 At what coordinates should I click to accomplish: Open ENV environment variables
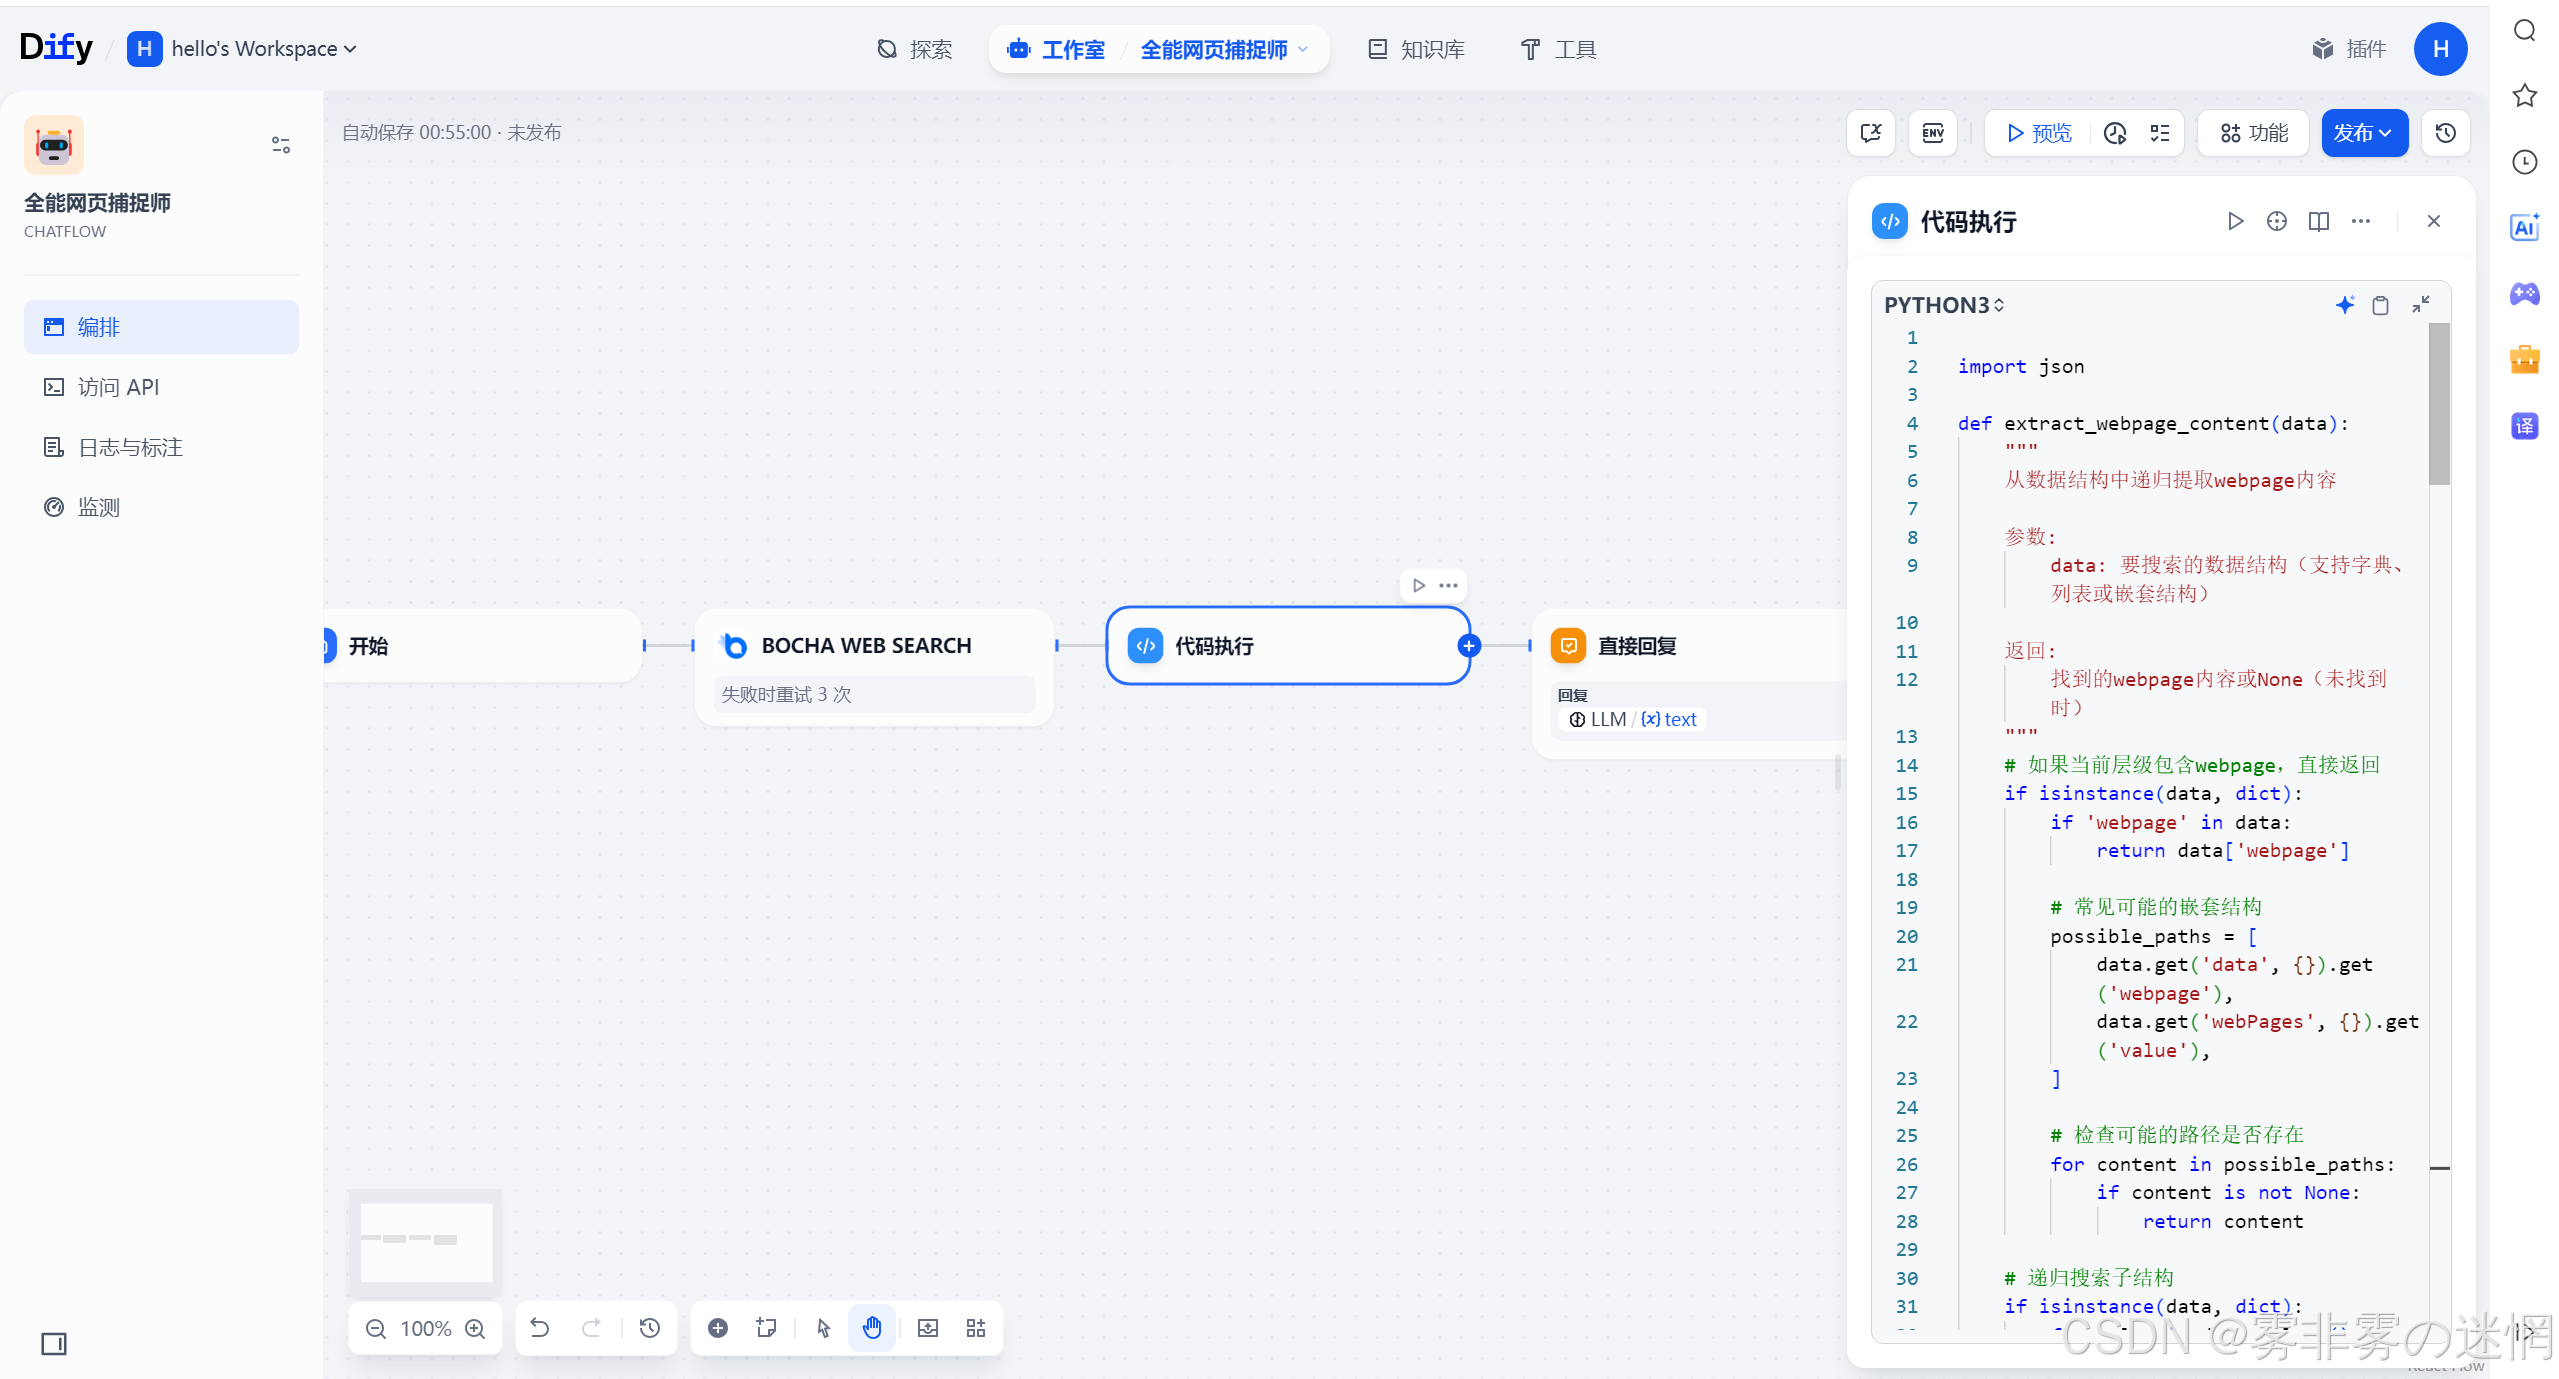[1933, 133]
